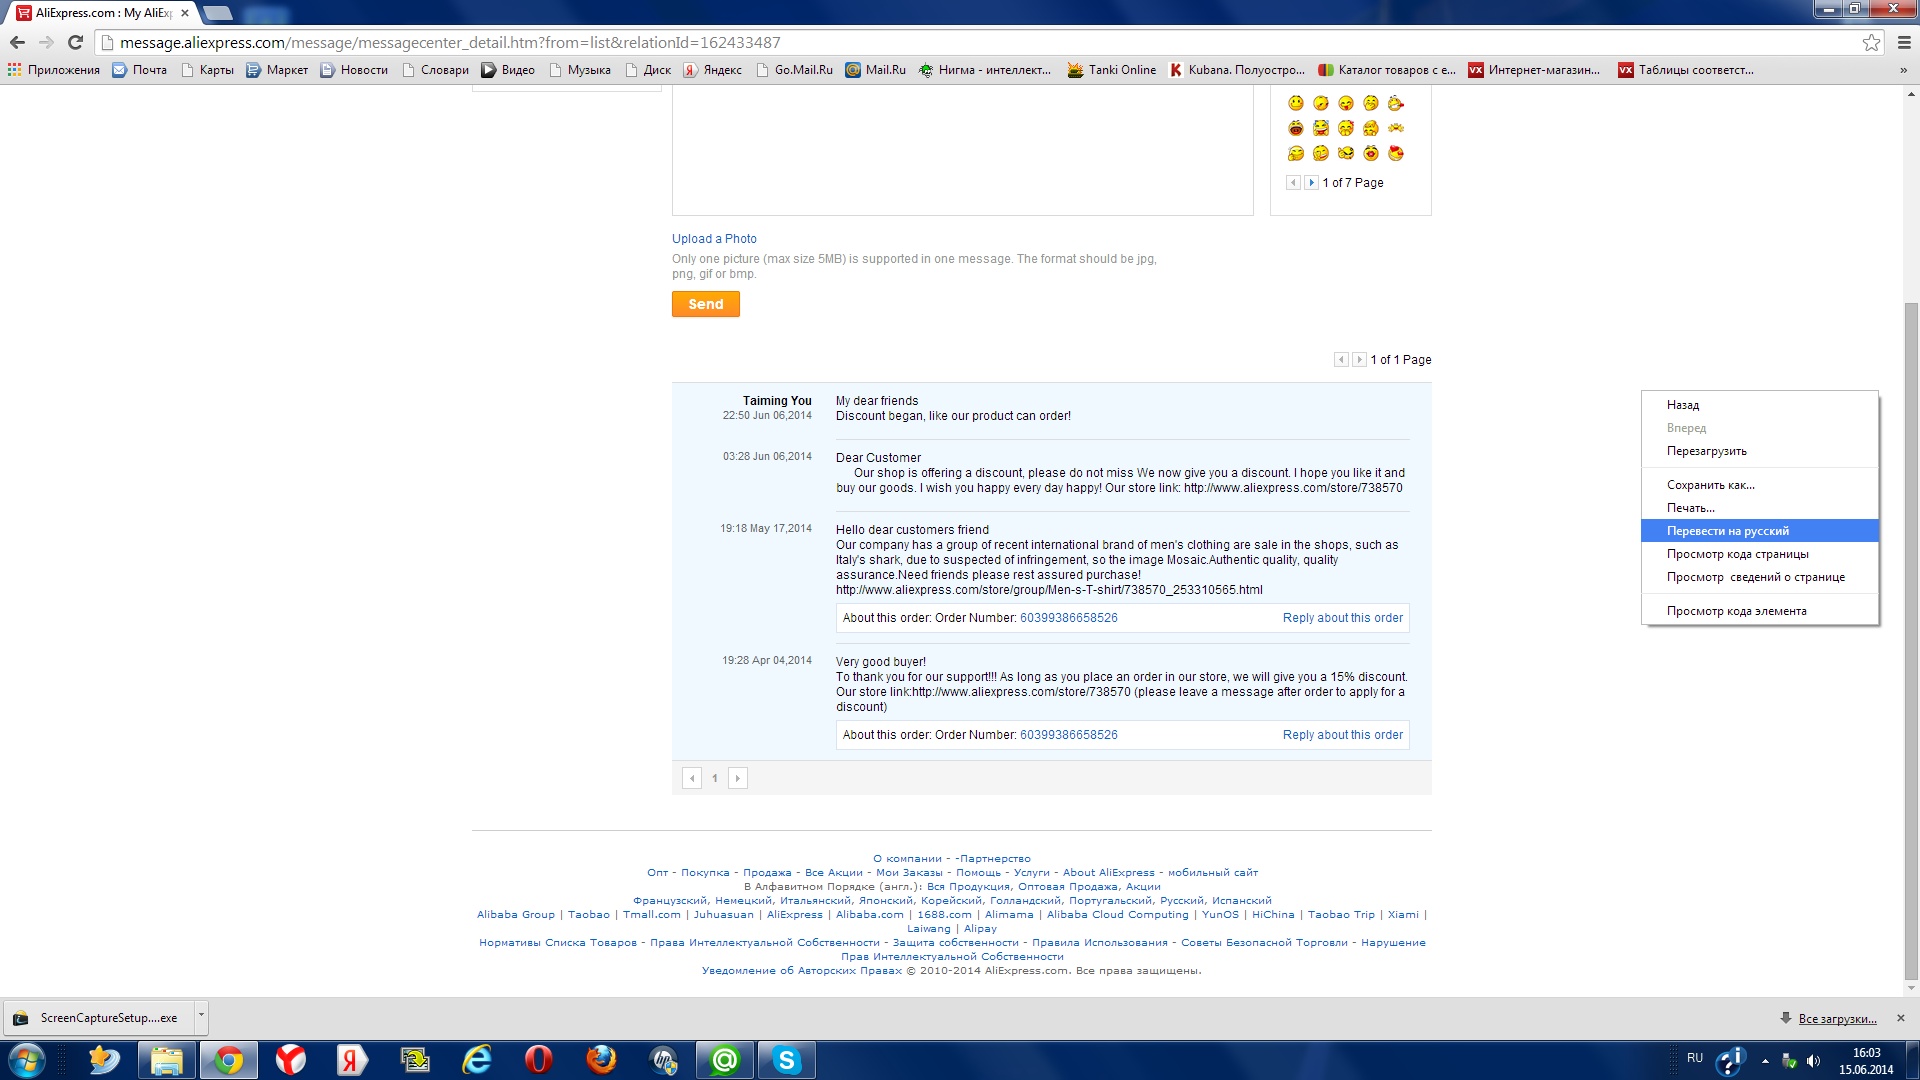Click bottom pagination next arrow
1920x1080 pixels.
[x=738, y=778]
